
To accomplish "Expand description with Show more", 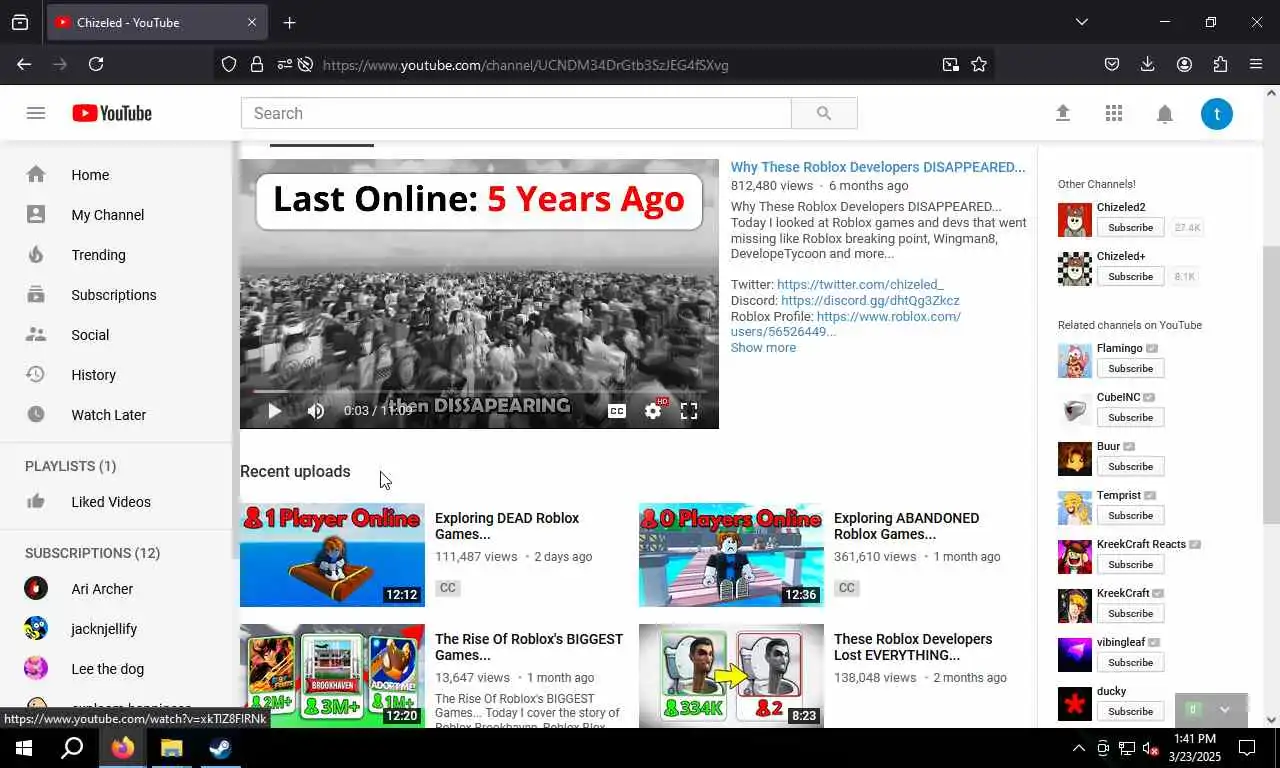I will 763,348.
